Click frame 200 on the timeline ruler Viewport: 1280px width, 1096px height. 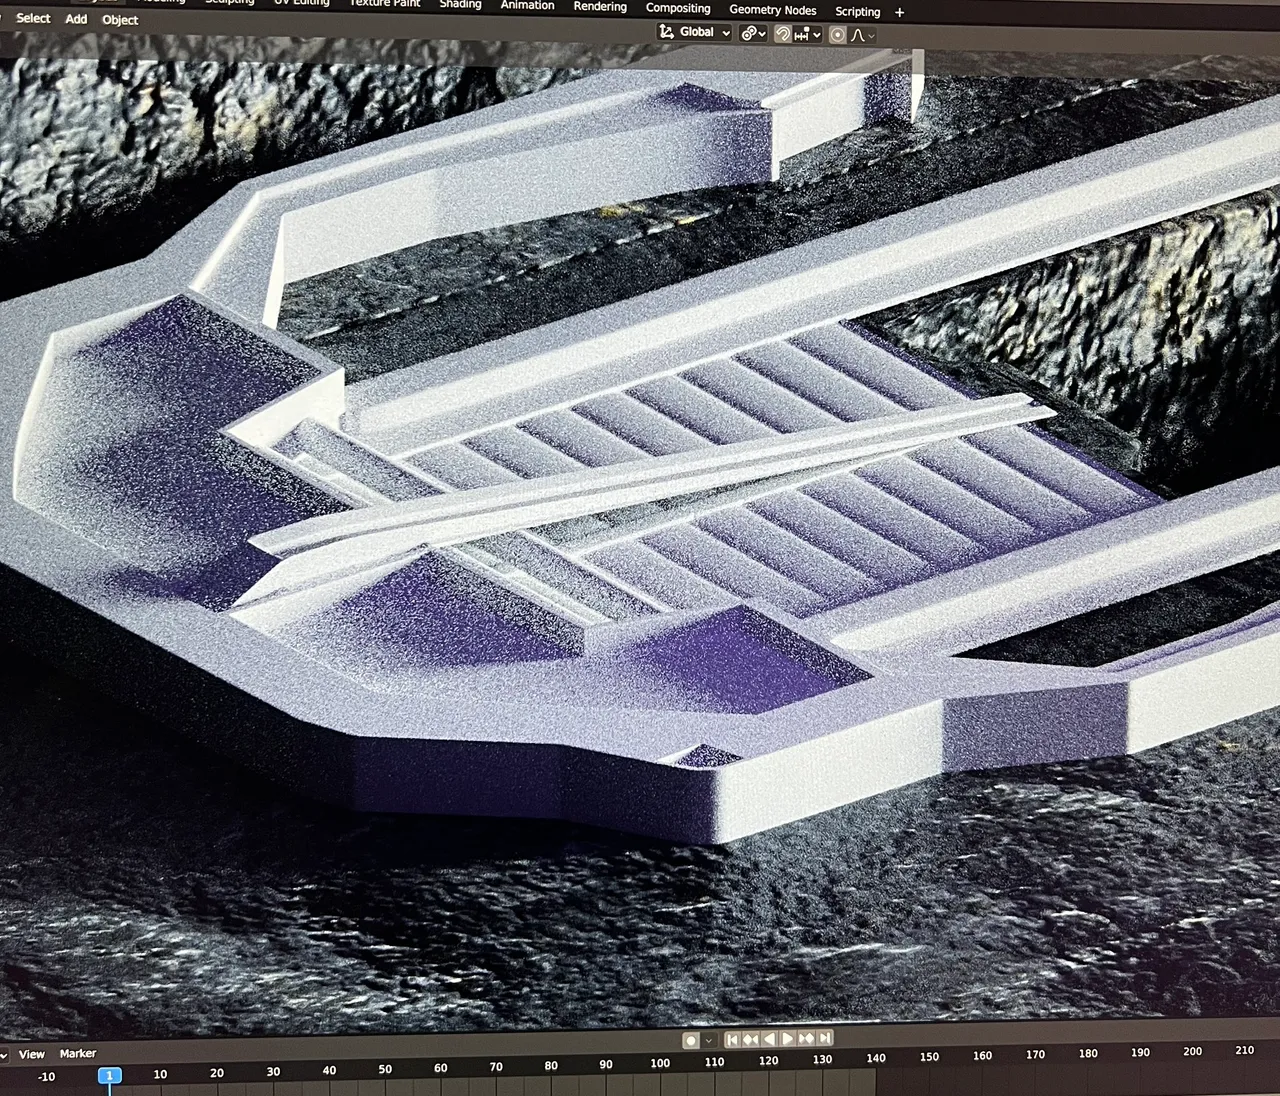point(1192,1052)
